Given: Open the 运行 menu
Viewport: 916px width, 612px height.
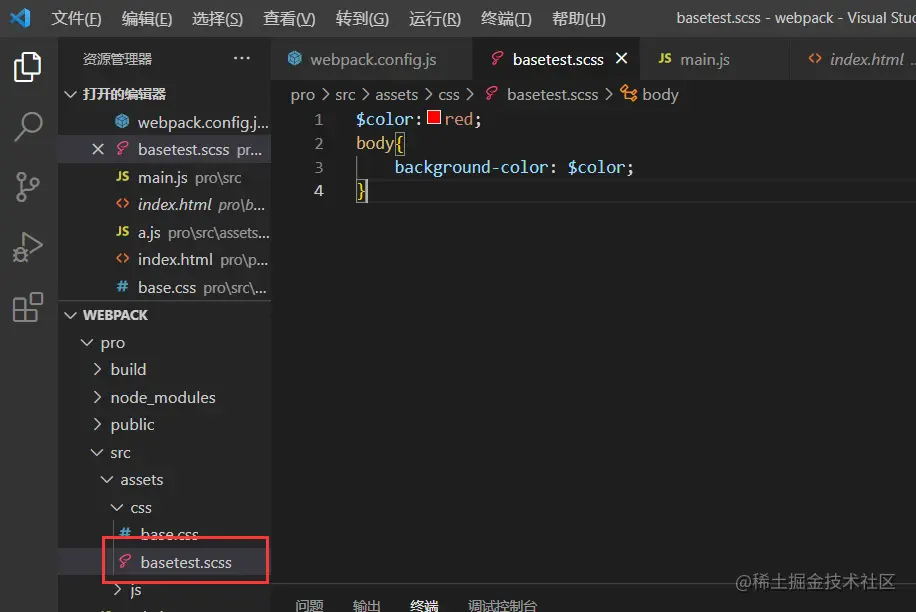Looking at the screenshot, I should 433,18.
